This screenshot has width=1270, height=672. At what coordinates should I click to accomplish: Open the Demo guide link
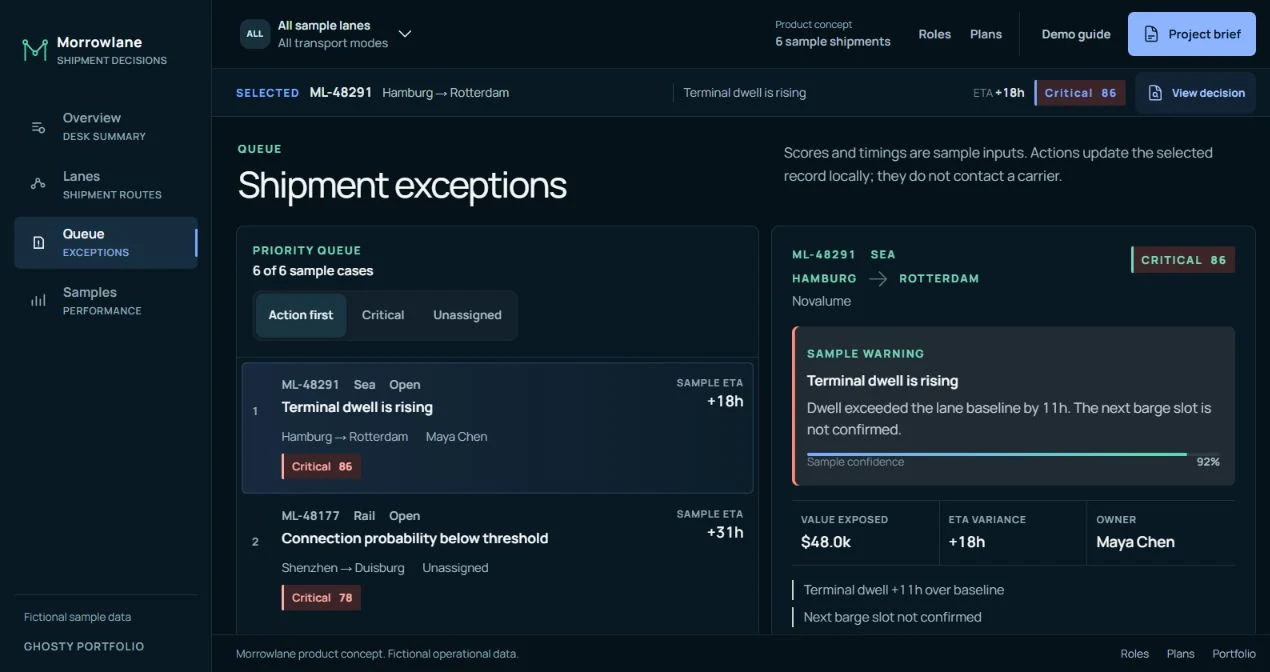1076,34
